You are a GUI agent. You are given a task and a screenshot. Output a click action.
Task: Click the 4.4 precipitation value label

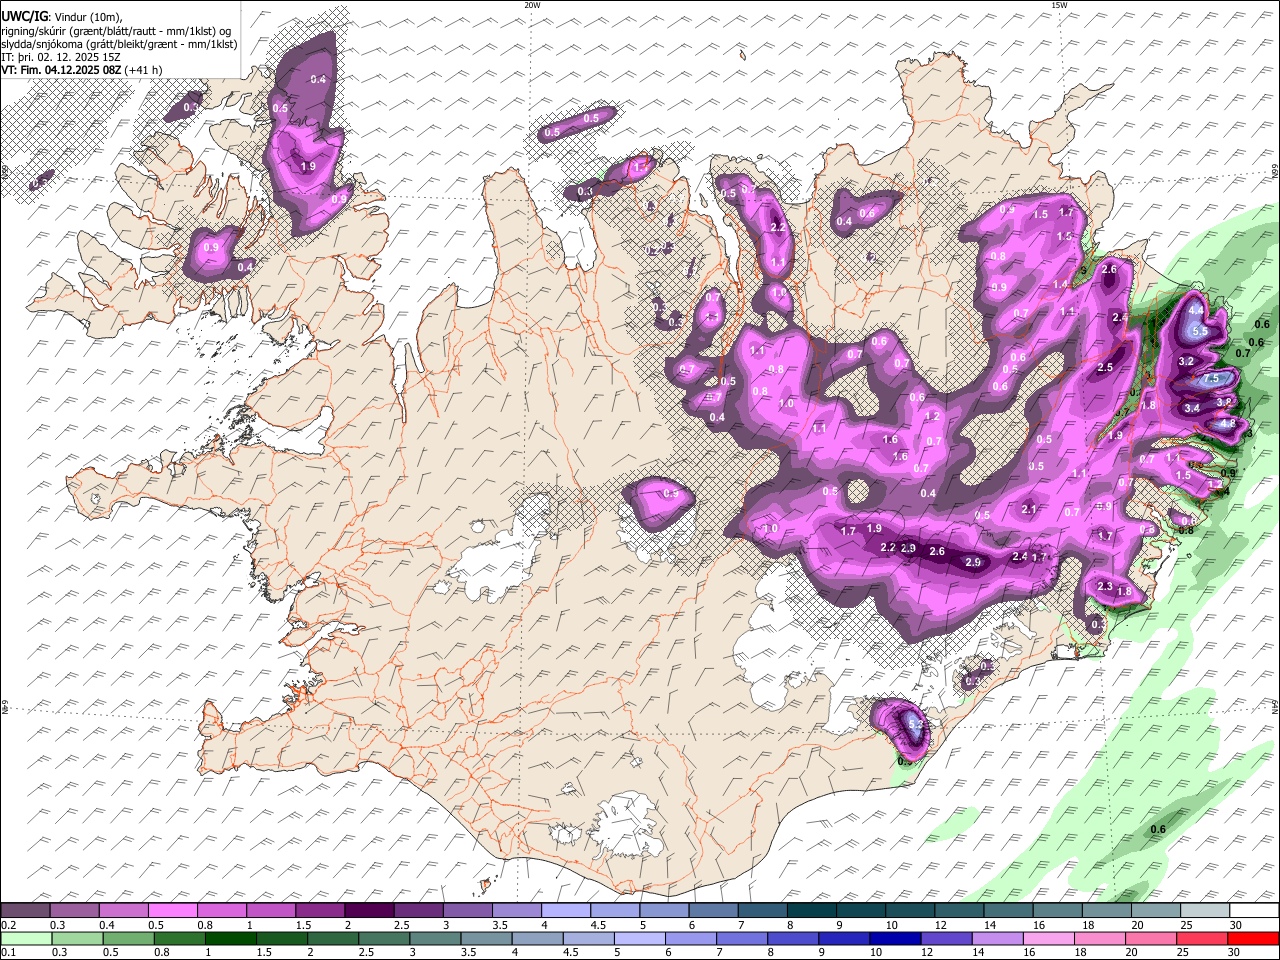click(1196, 311)
